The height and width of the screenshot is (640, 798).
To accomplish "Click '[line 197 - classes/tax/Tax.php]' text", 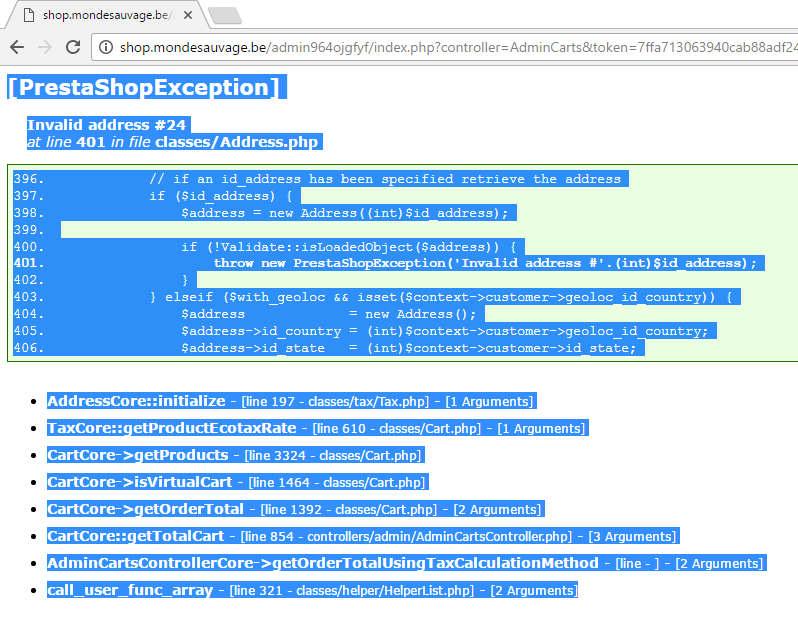I will tap(335, 401).
